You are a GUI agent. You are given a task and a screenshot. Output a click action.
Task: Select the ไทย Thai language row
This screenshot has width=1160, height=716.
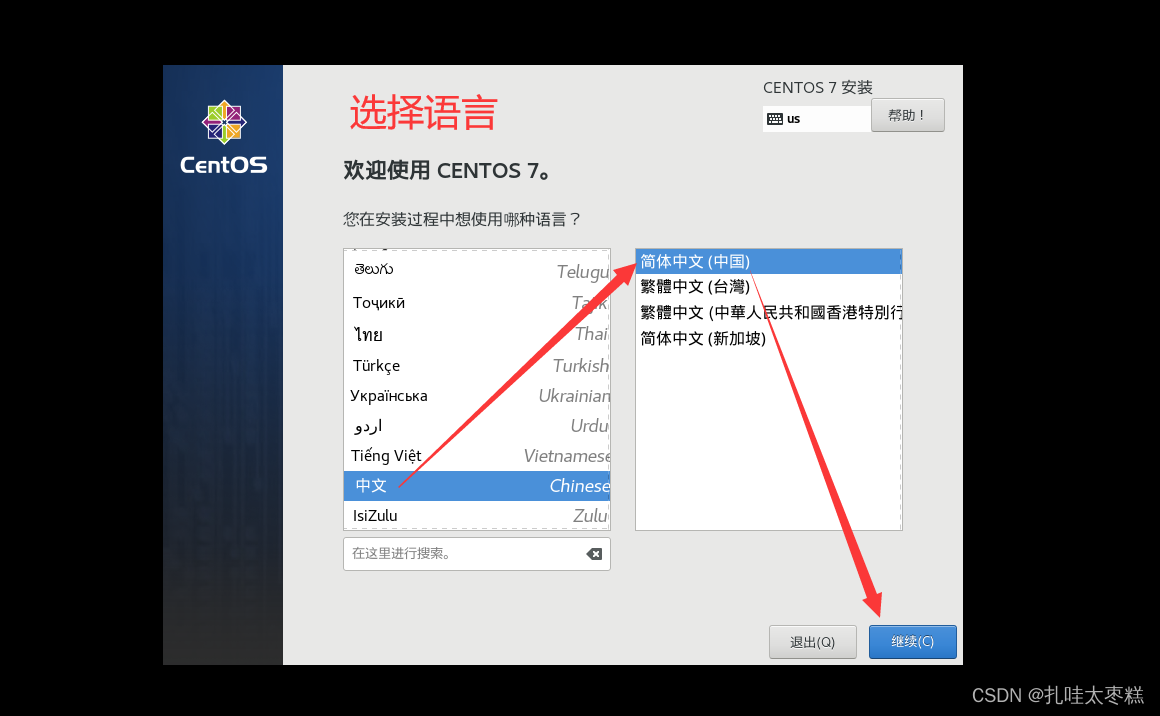477,334
